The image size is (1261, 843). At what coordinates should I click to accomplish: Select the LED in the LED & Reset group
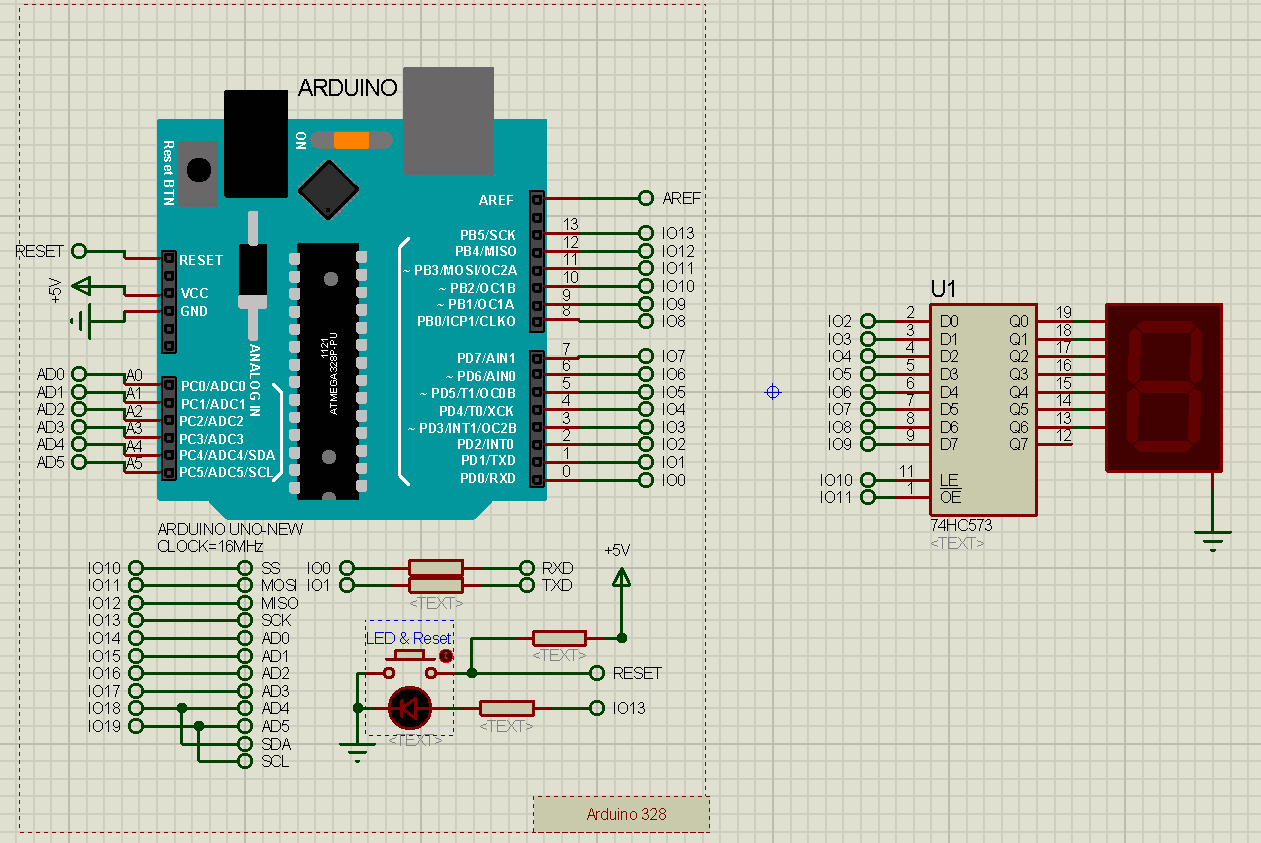pos(410,710)
